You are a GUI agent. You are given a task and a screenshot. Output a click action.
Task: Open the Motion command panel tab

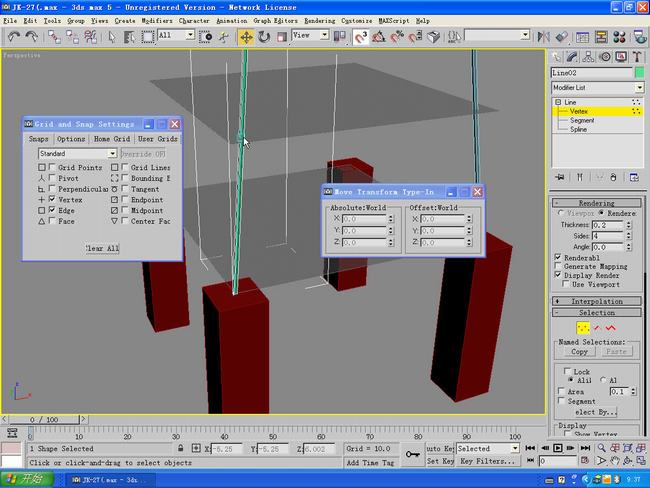(x=605, y=57)
